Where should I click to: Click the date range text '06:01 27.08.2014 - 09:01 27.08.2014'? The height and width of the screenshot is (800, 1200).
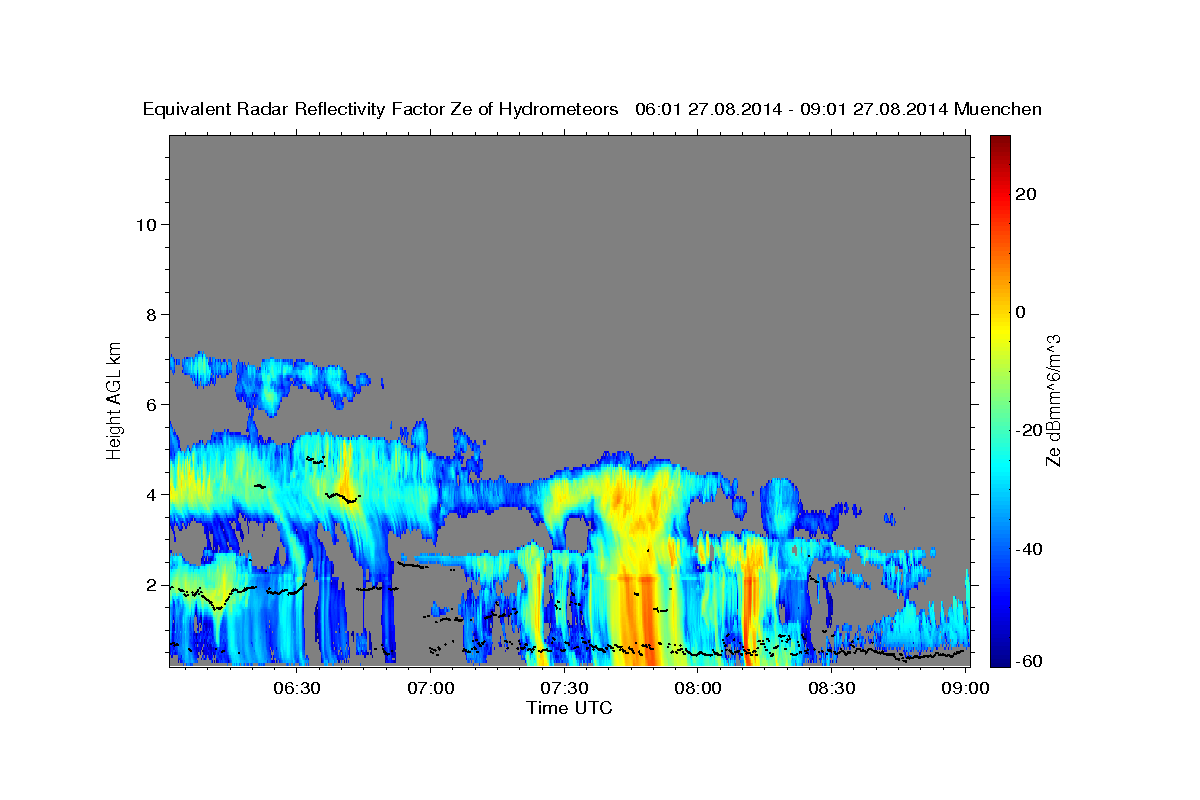pos(792,109)
